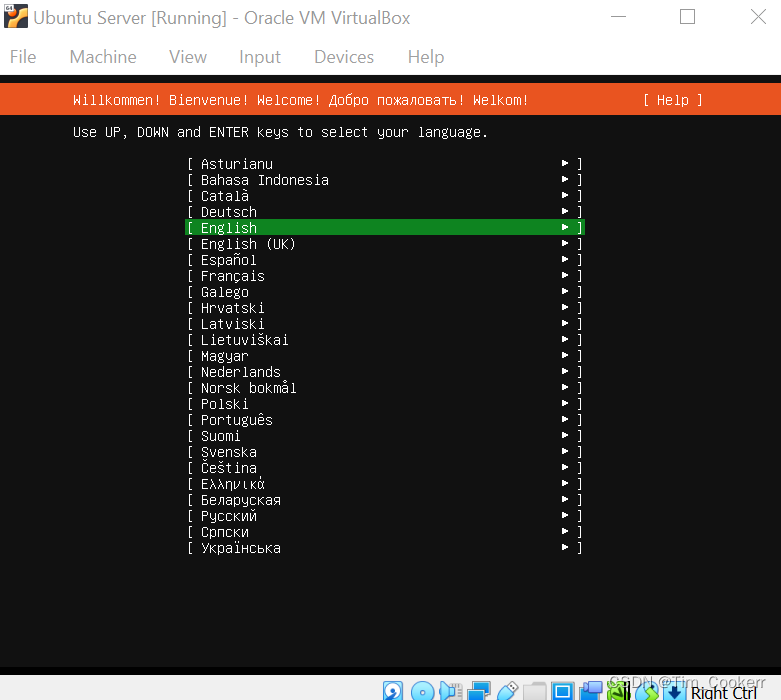Click the network adapters status icon
This screenshot has width=781, height=700.
479,691
